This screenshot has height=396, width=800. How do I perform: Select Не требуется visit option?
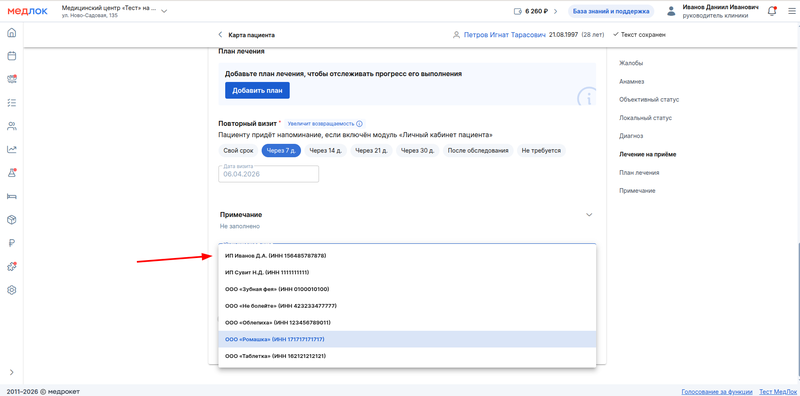pos(541,151)
